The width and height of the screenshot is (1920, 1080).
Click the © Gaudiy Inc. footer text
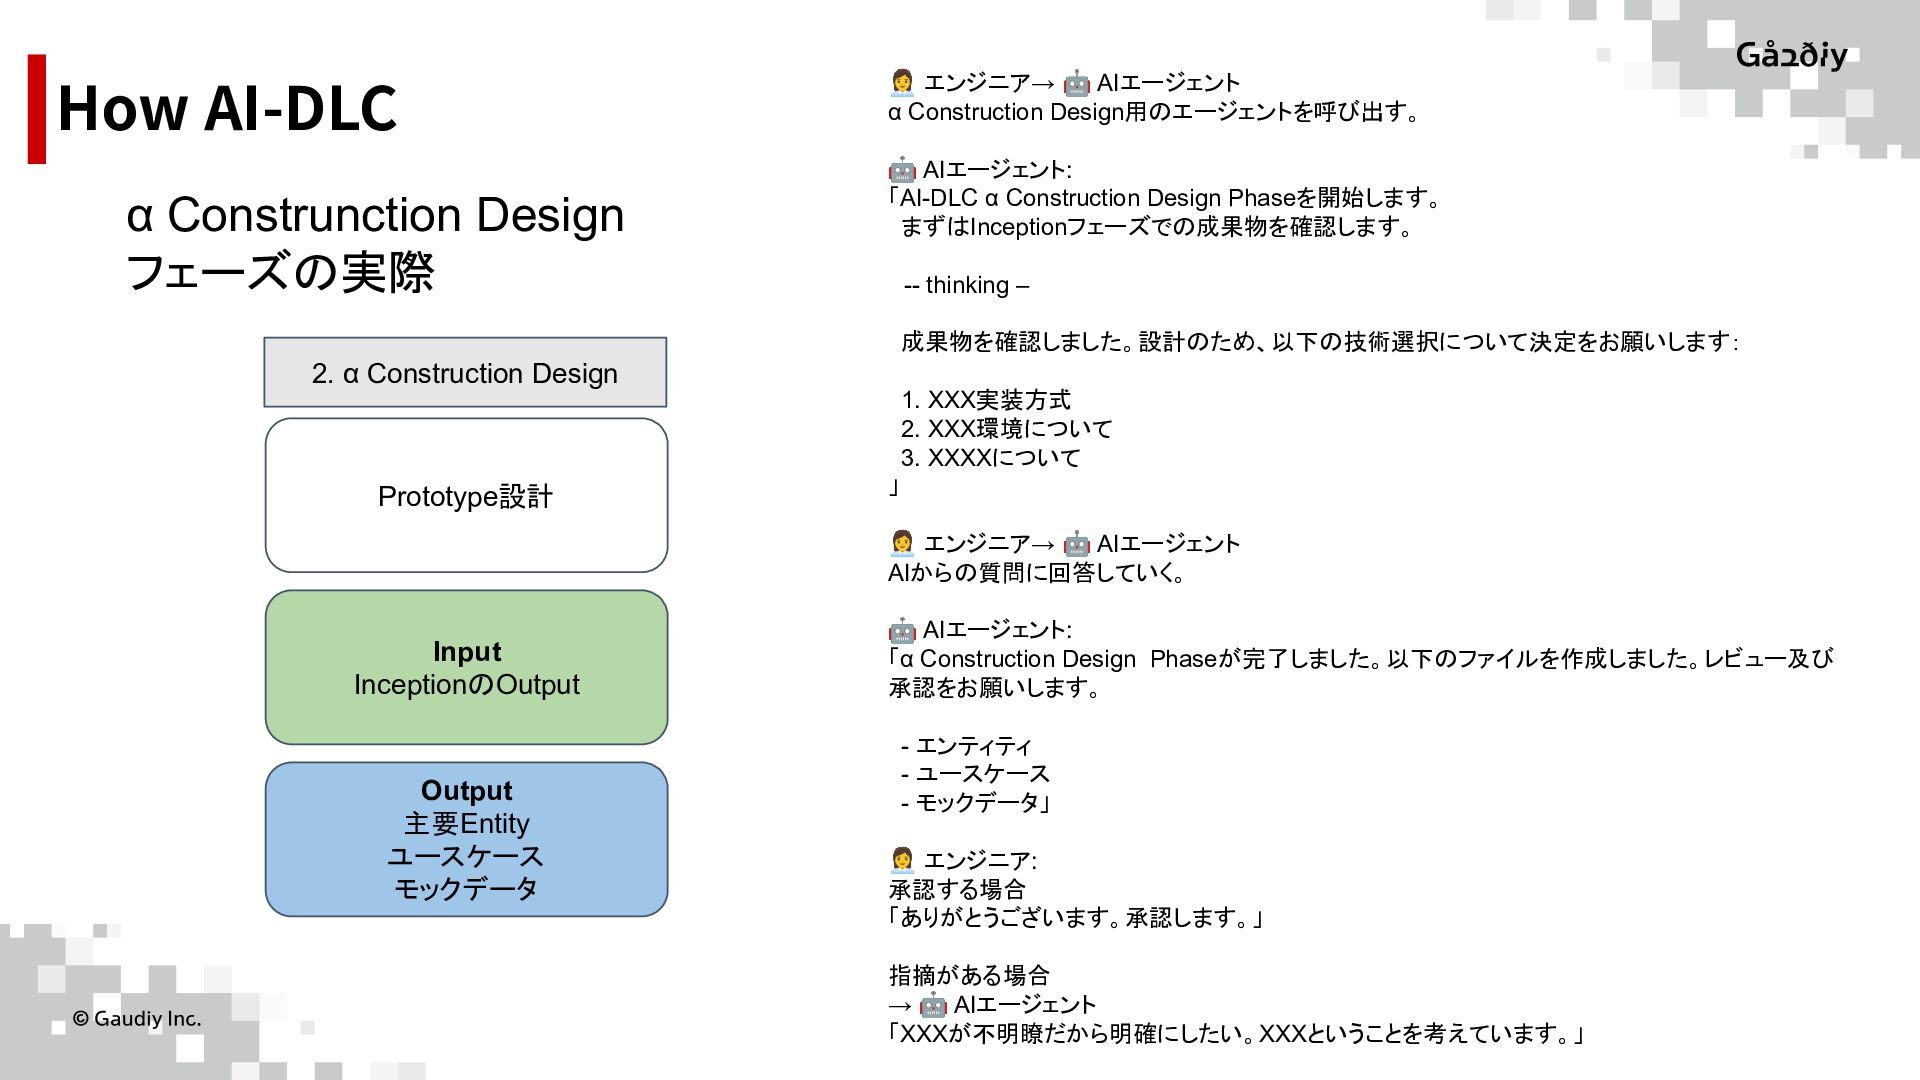(x=137, y=1019)
